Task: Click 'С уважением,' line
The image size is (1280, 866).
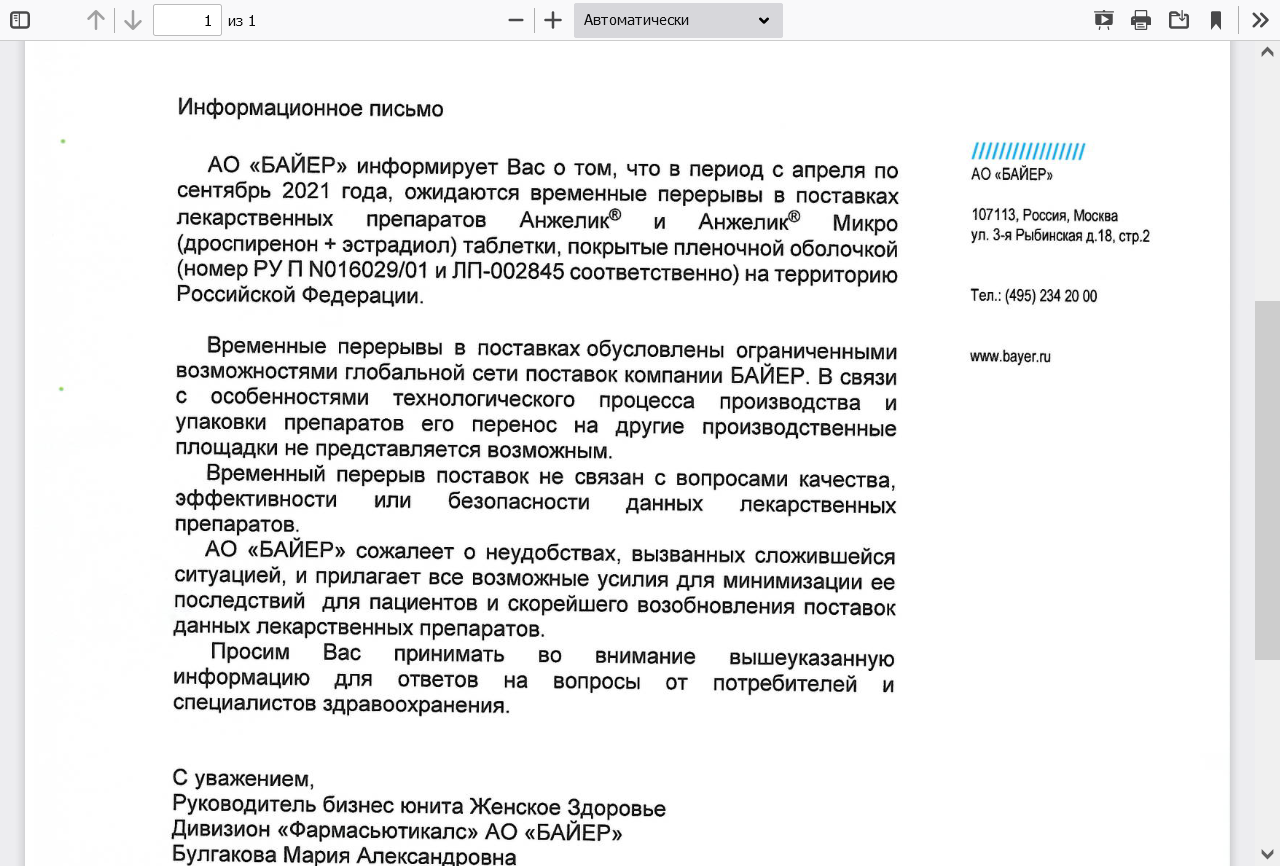Action: click(x=243, y=778)
